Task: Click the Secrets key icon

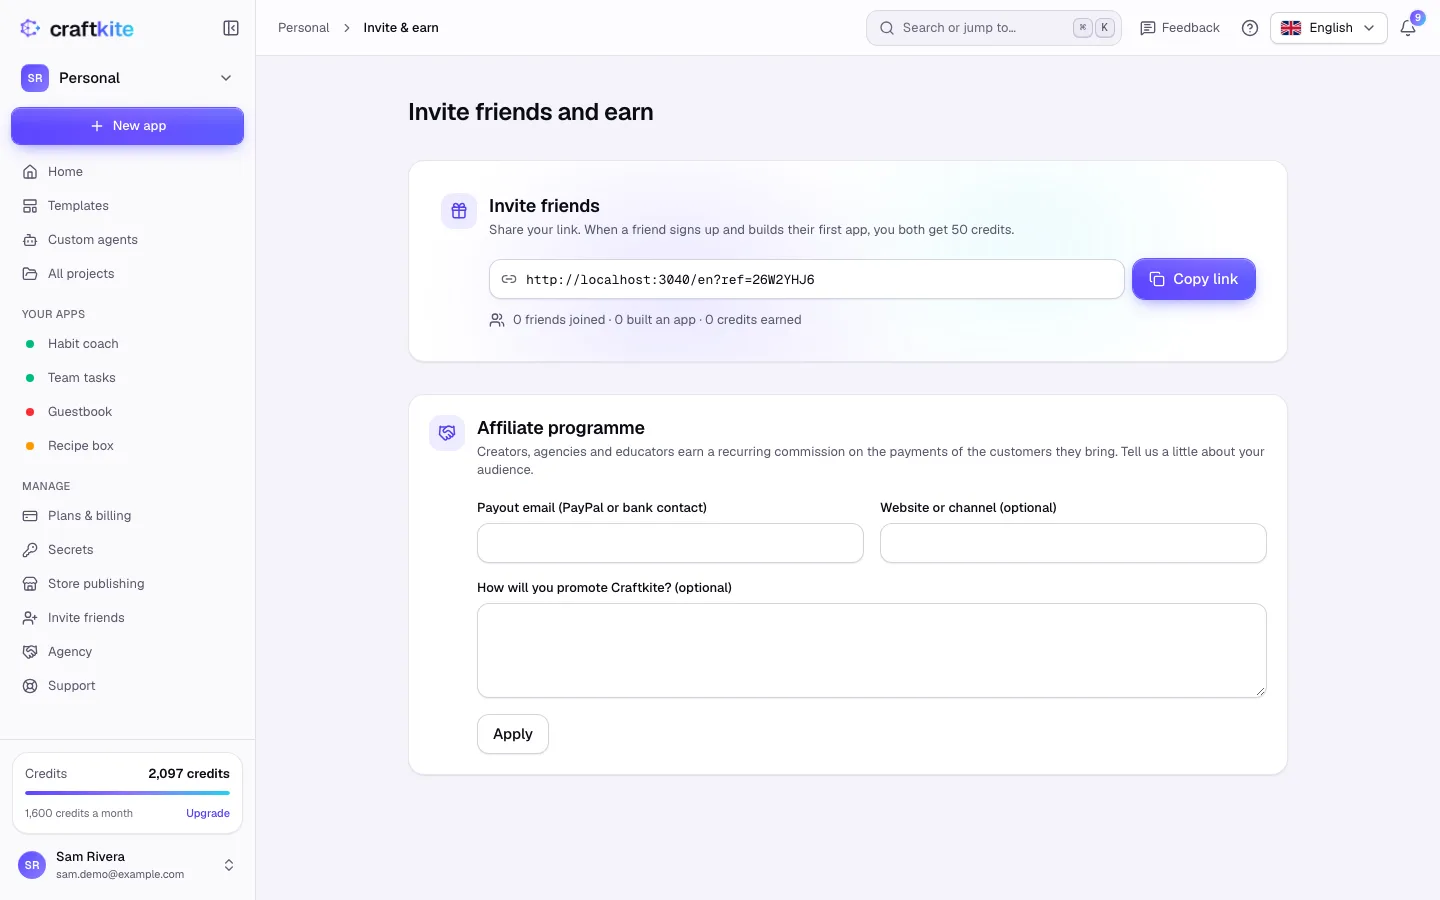Action: (x=30, y=550)
